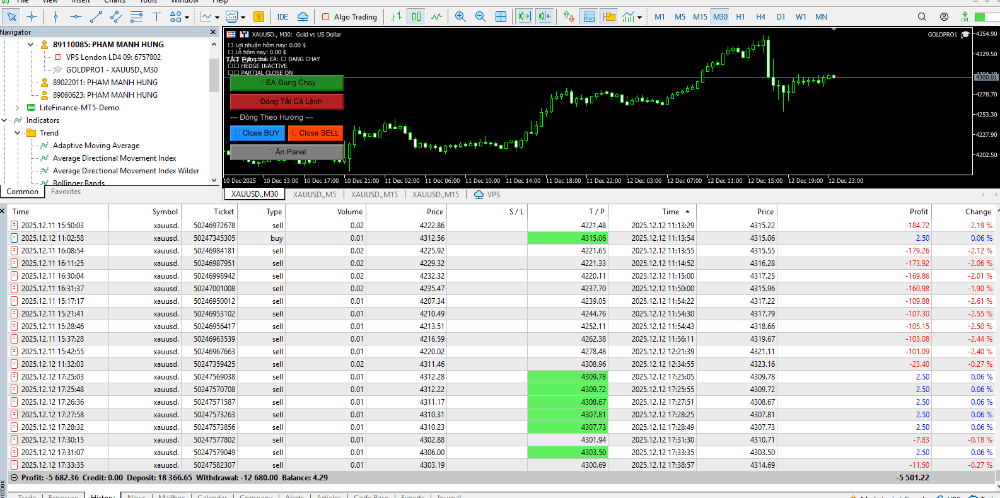This screenshot has height=498, width=1000.
Task: Select the crosshair tool in toolbar
Action: tap(31, 17)
